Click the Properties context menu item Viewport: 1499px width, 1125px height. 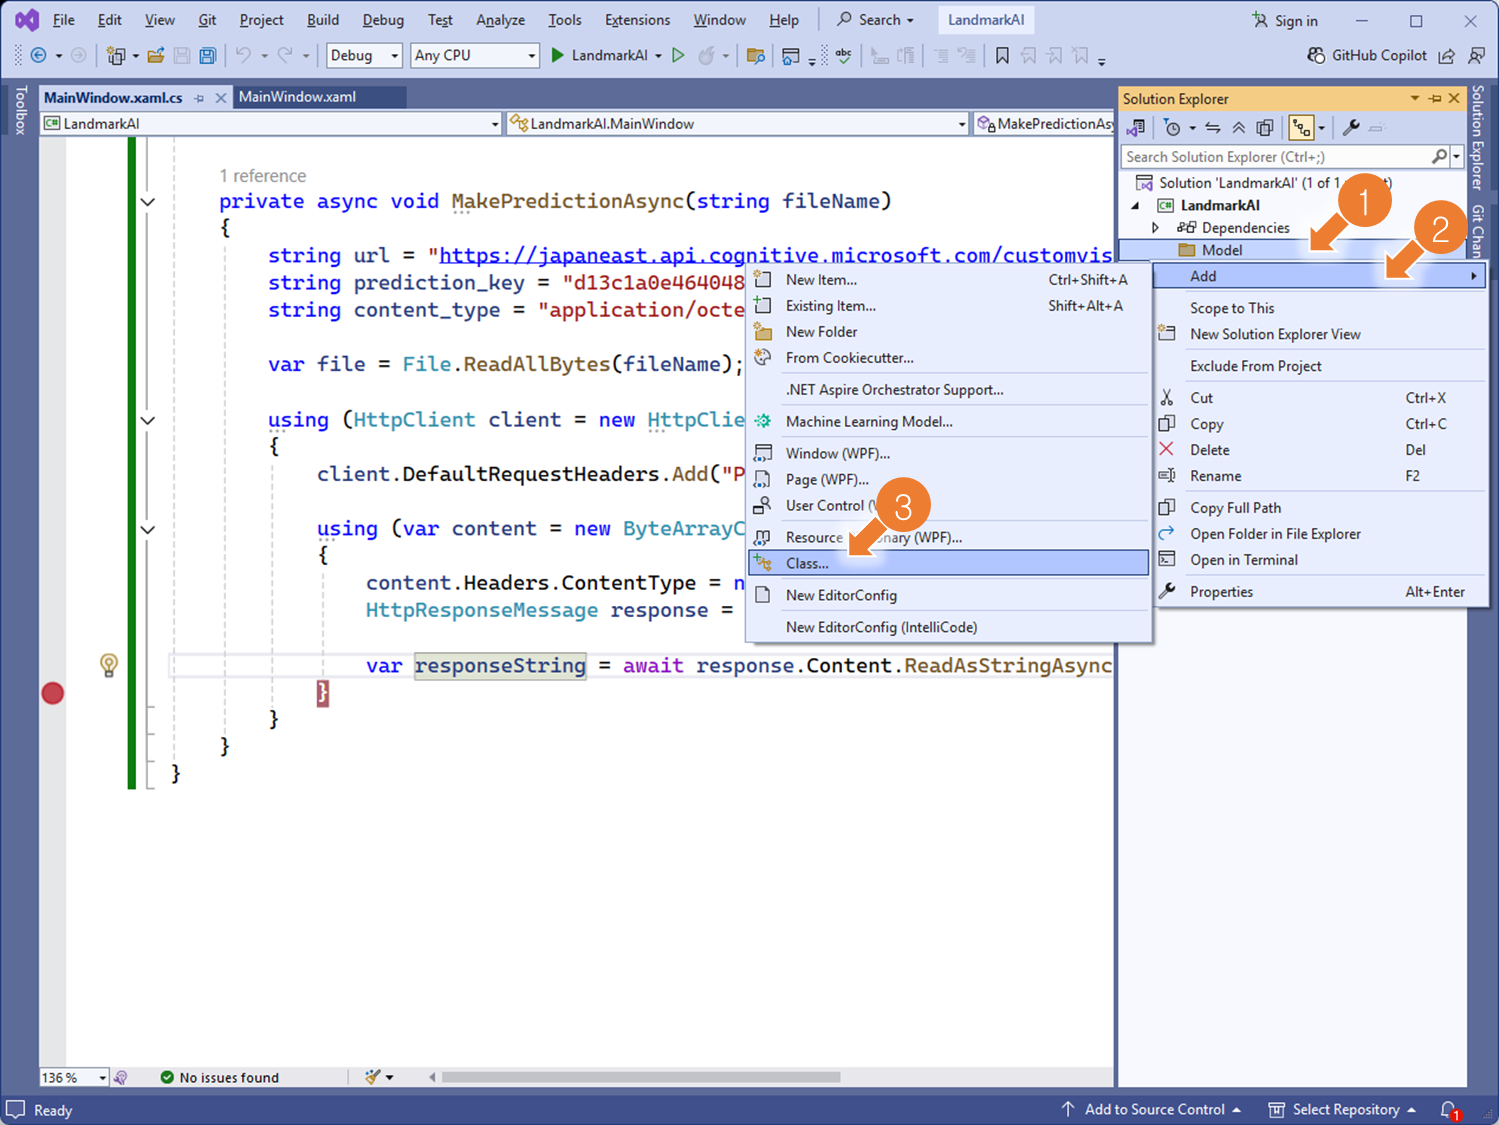coord(1320,592)
